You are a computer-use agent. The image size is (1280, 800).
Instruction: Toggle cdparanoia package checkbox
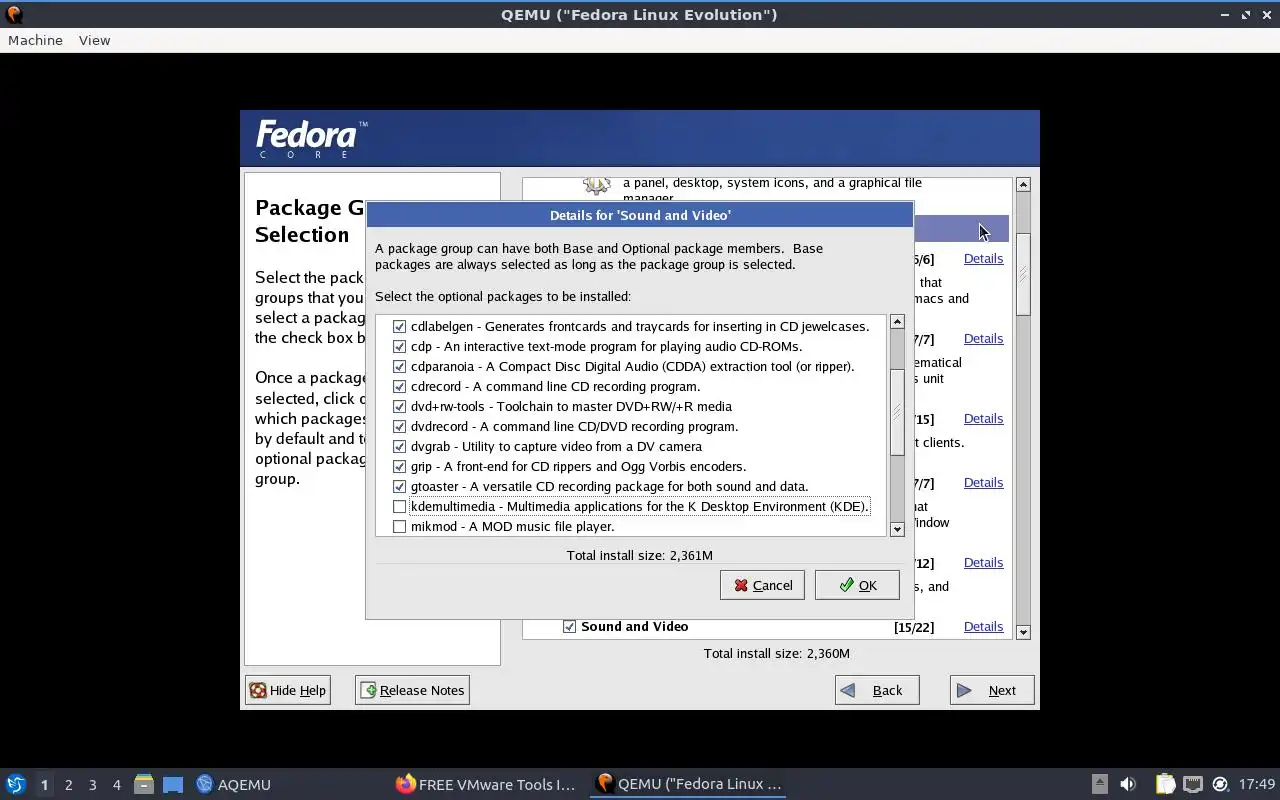pyautogui.click(x=399, y=366)
